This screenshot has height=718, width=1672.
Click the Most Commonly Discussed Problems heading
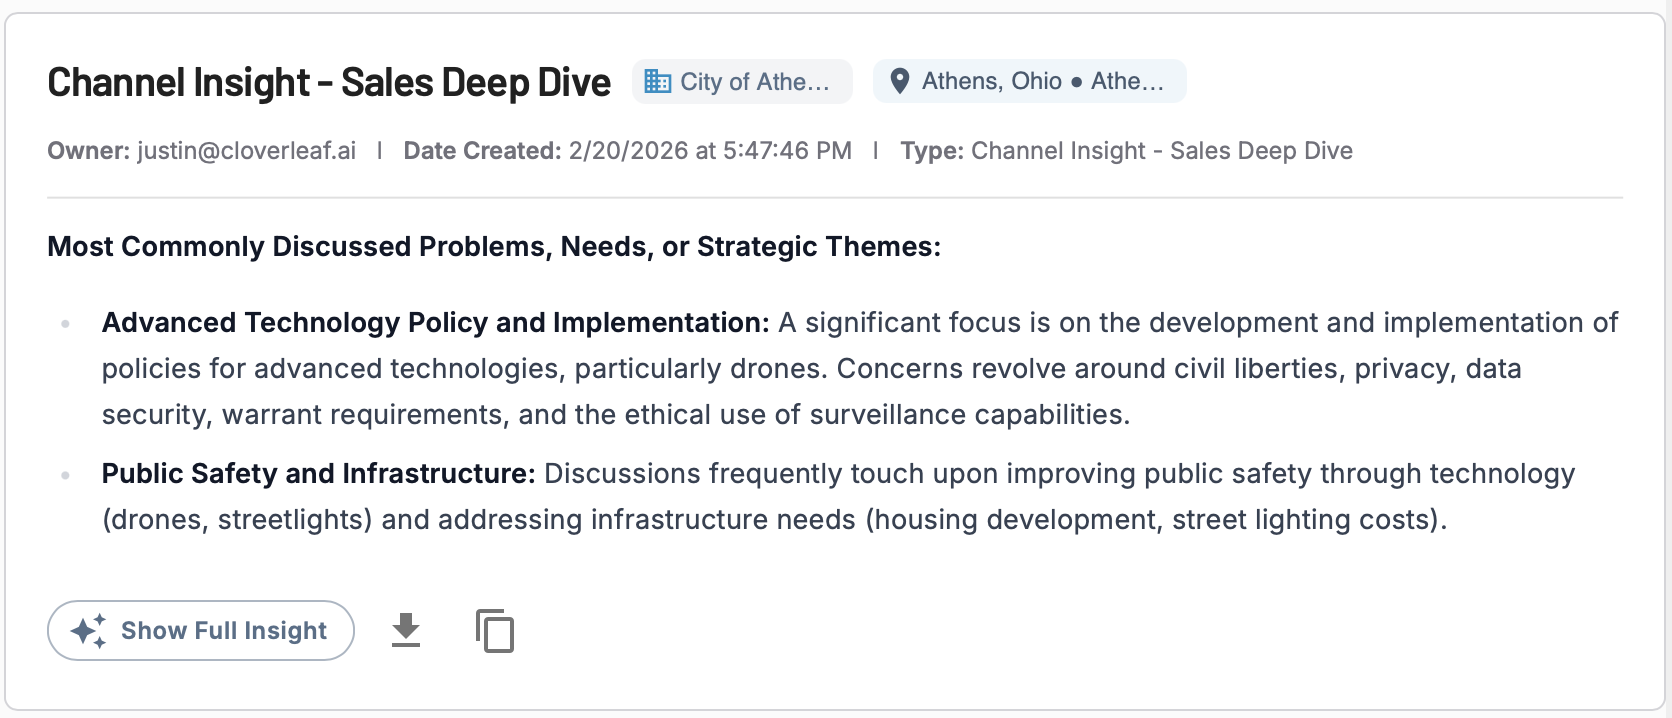point(494,247)
